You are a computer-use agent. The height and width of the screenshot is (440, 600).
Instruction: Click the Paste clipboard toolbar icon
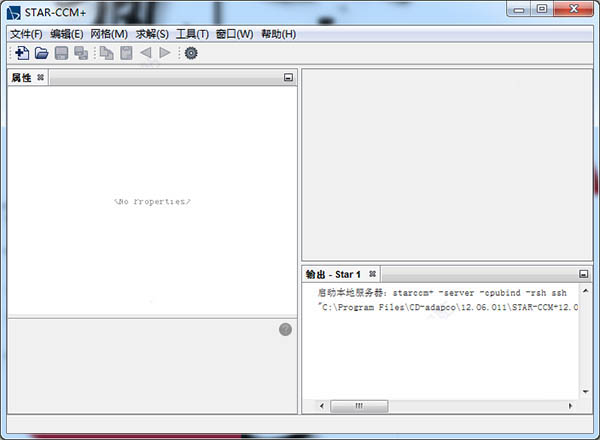[126, 53]
